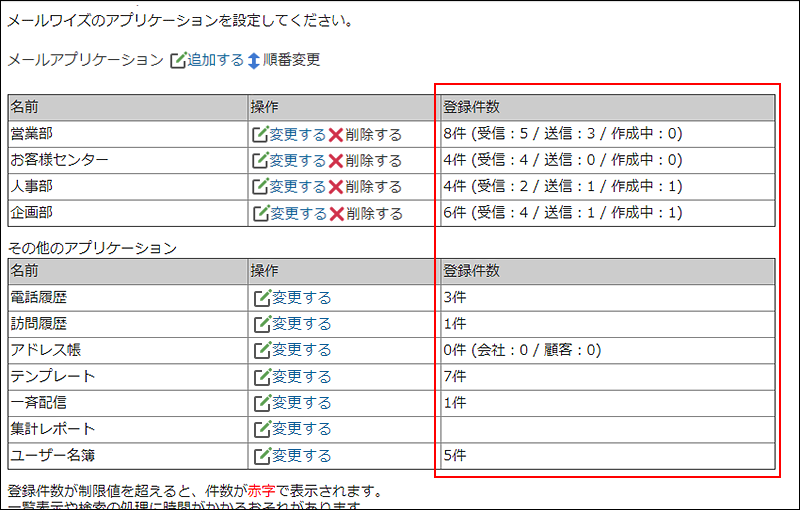The image size is (800, 510).
Task: Click the edit icon in 営業部 row
Action: [x=260, y=135]
